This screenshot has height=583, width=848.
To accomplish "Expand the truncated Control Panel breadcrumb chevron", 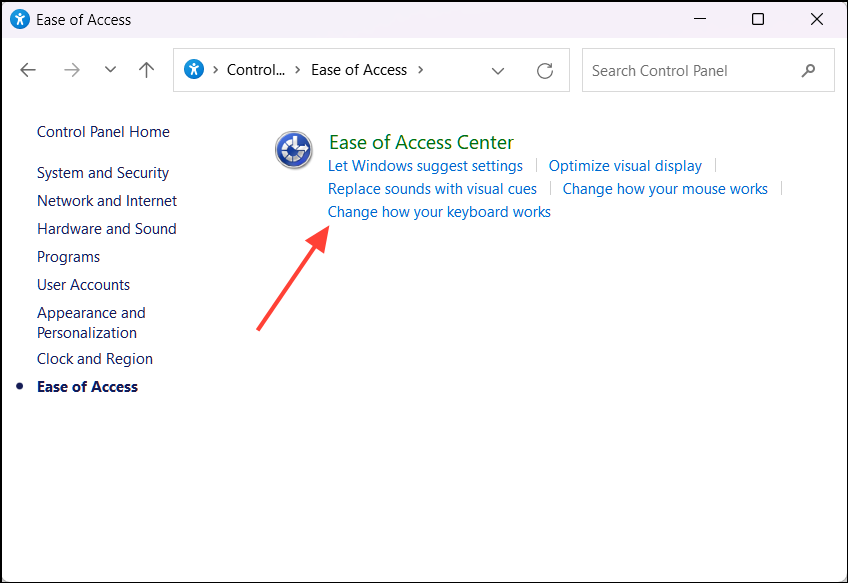I will (298, 69).
